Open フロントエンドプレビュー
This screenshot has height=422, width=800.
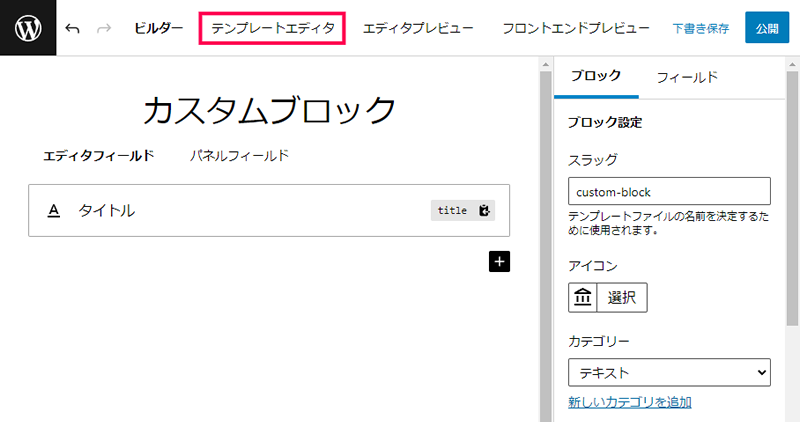pos(576,29)
